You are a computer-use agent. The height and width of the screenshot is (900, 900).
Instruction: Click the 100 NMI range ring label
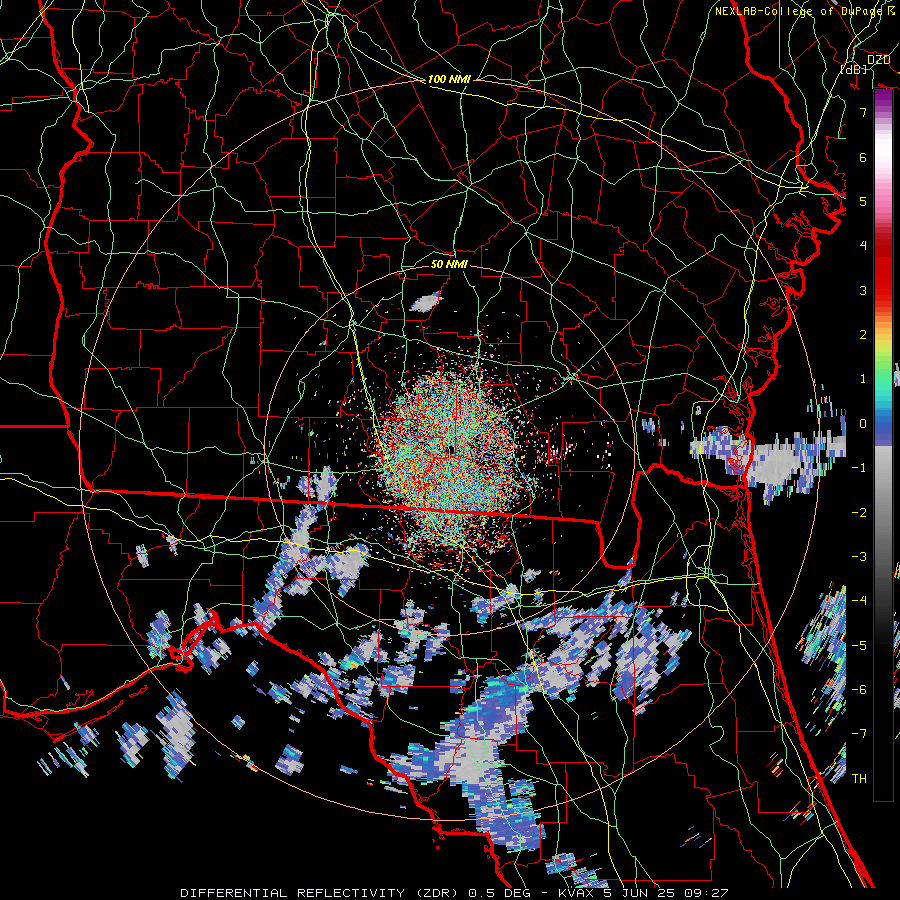(x=449, y=79)
